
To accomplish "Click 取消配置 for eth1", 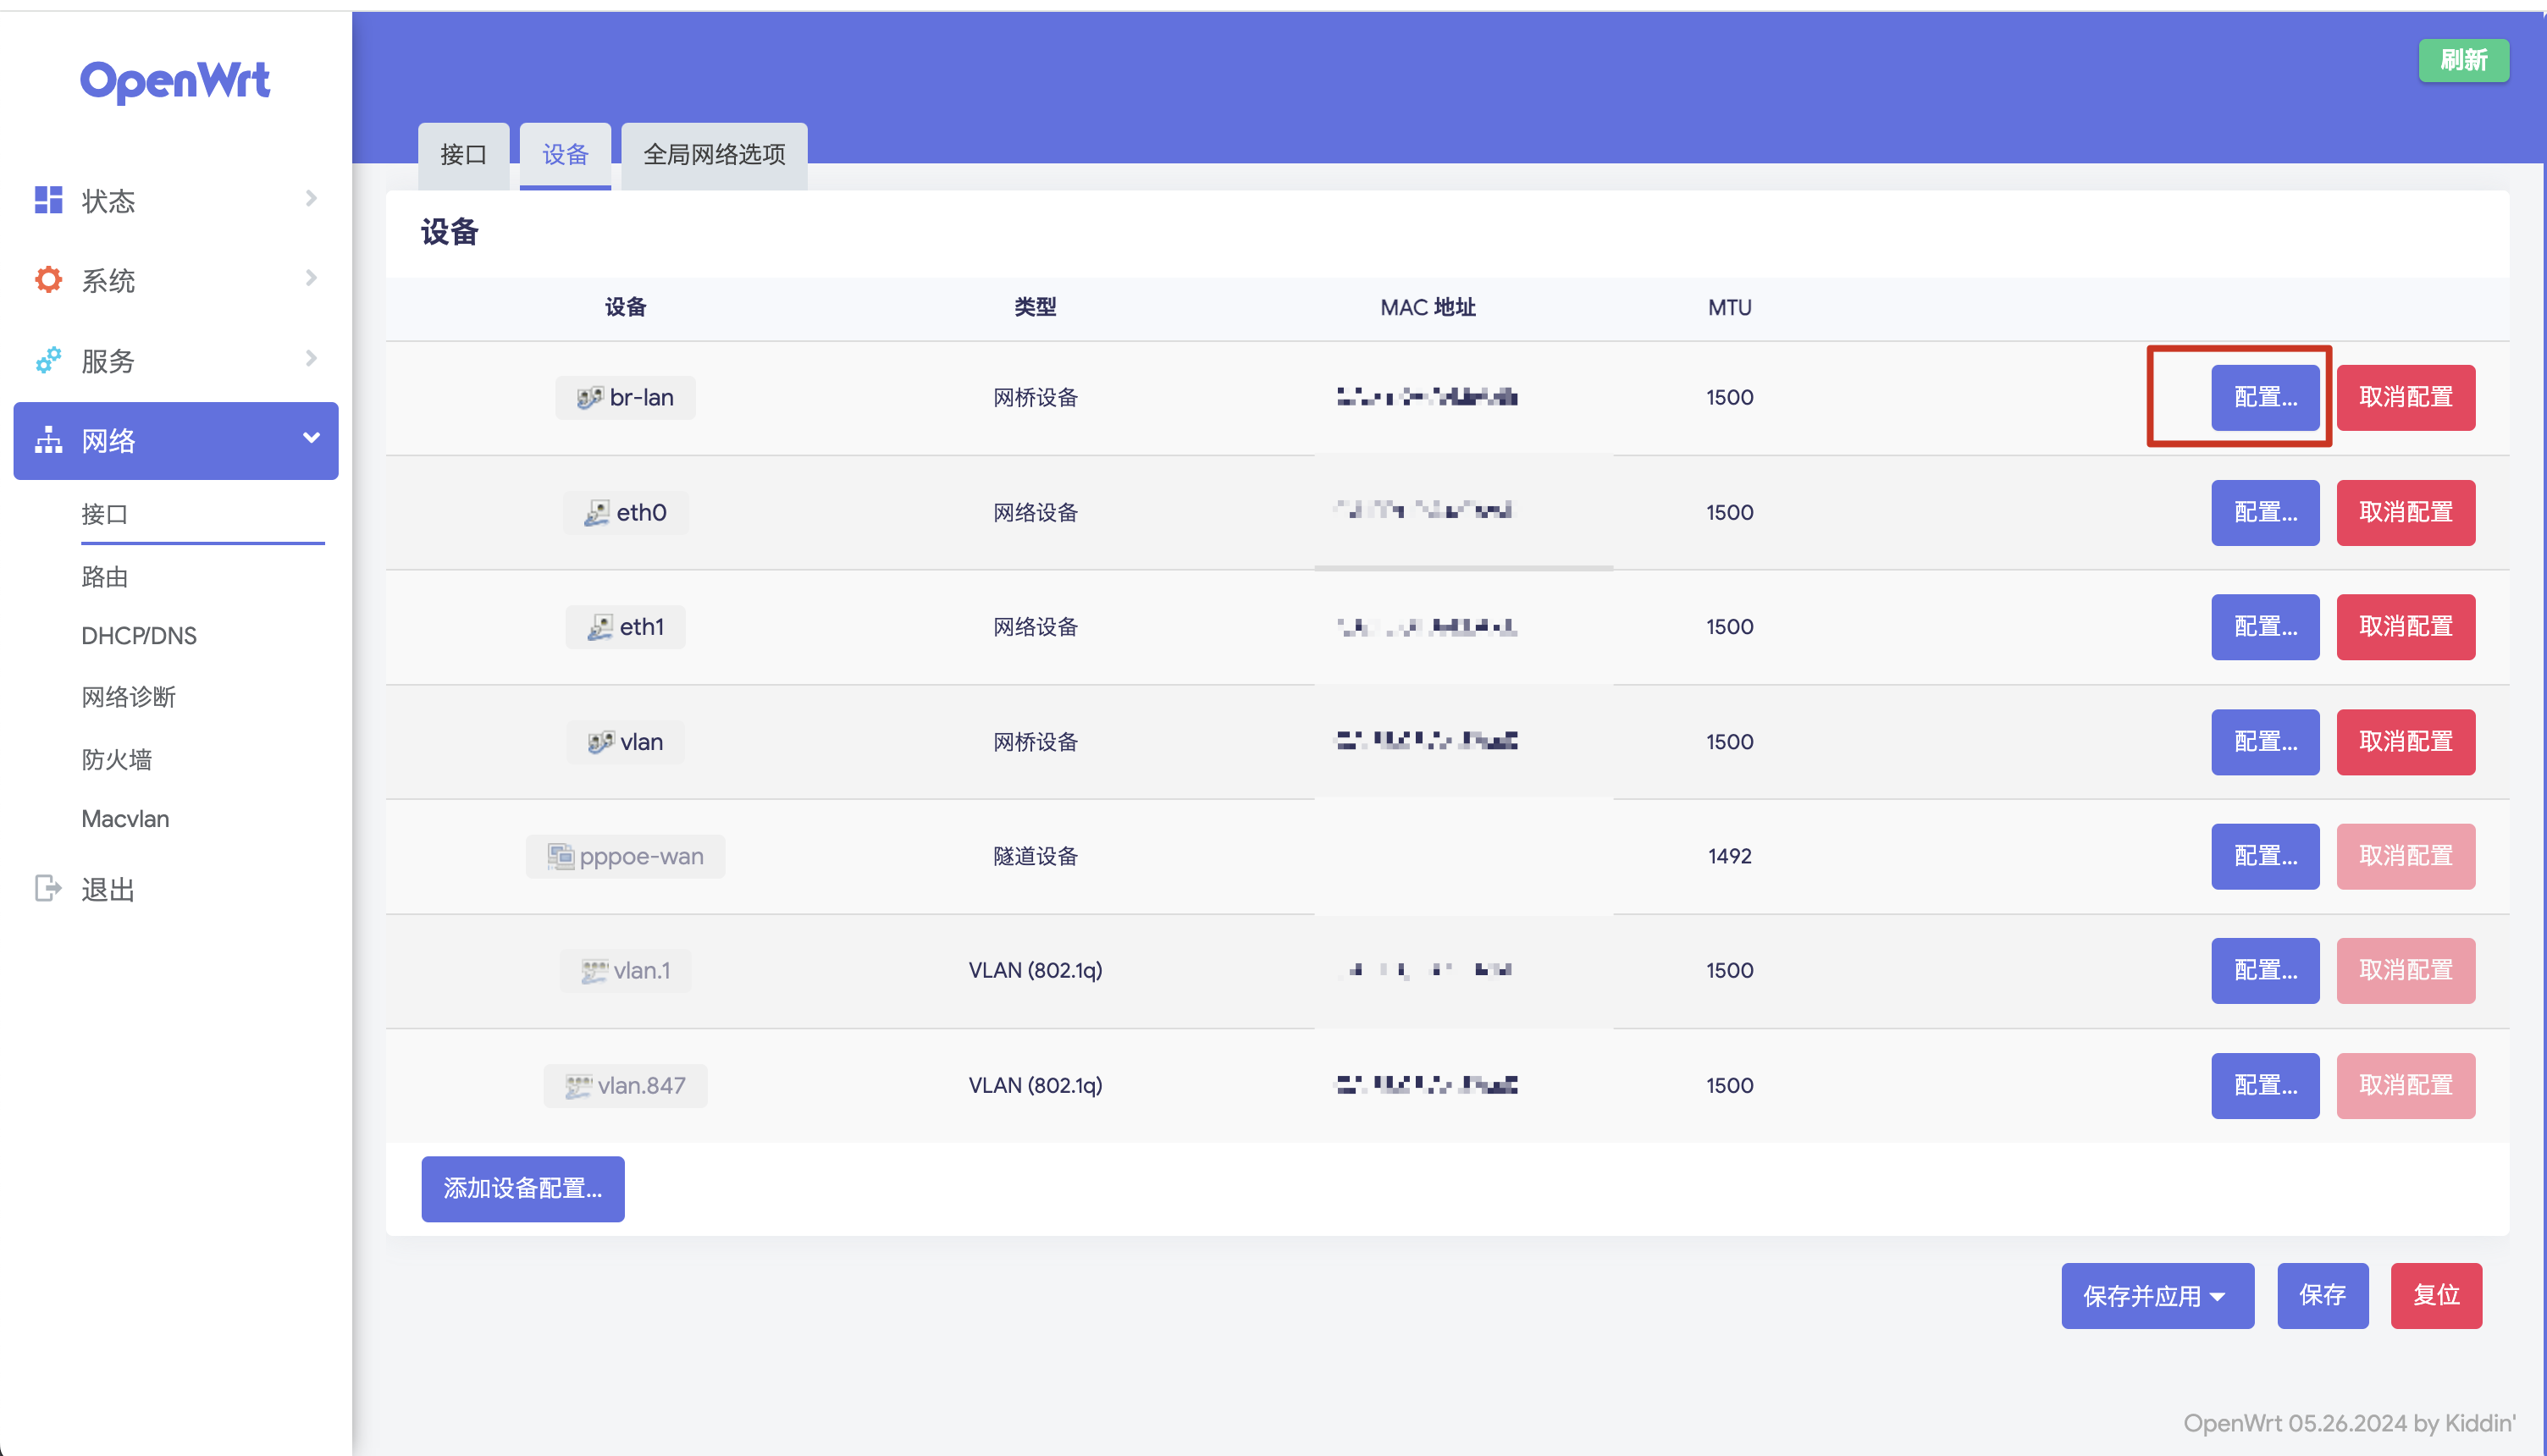I will point(2405,627).
